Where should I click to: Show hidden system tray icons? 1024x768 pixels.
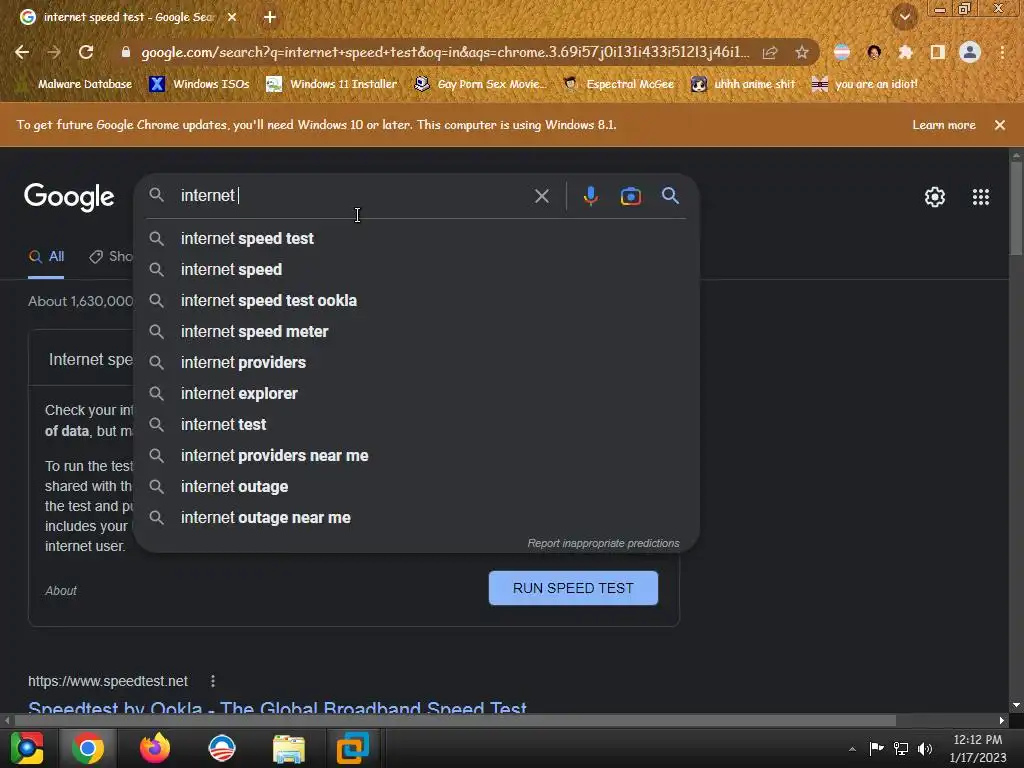click(x=852, y=749)
